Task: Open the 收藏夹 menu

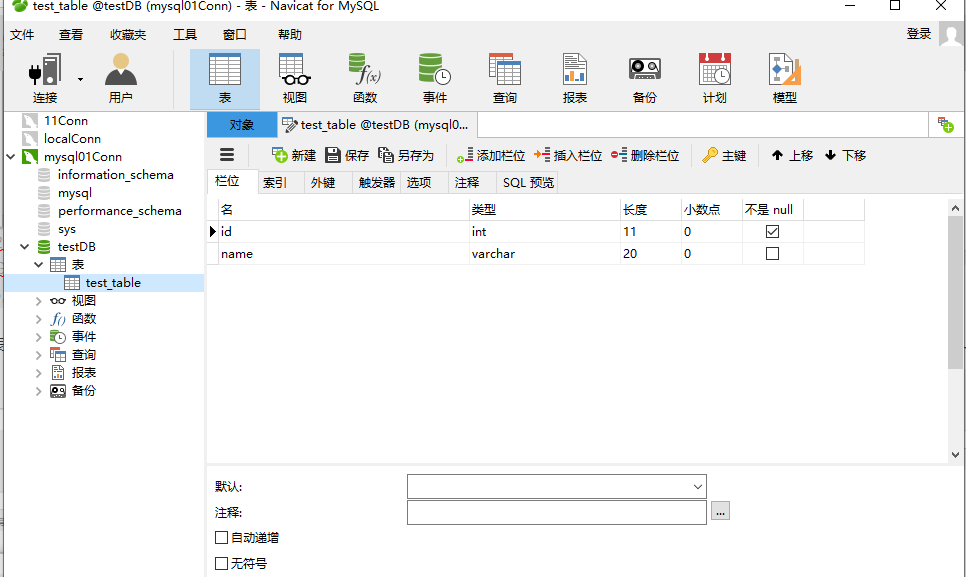Action: point(128,34)
